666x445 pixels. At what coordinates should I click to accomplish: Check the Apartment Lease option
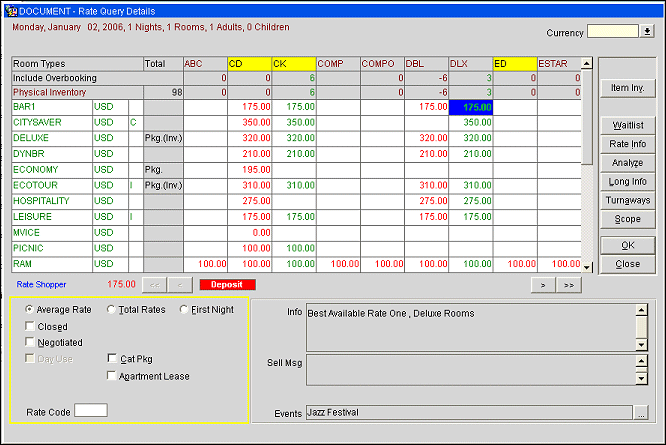coord(112,376)
